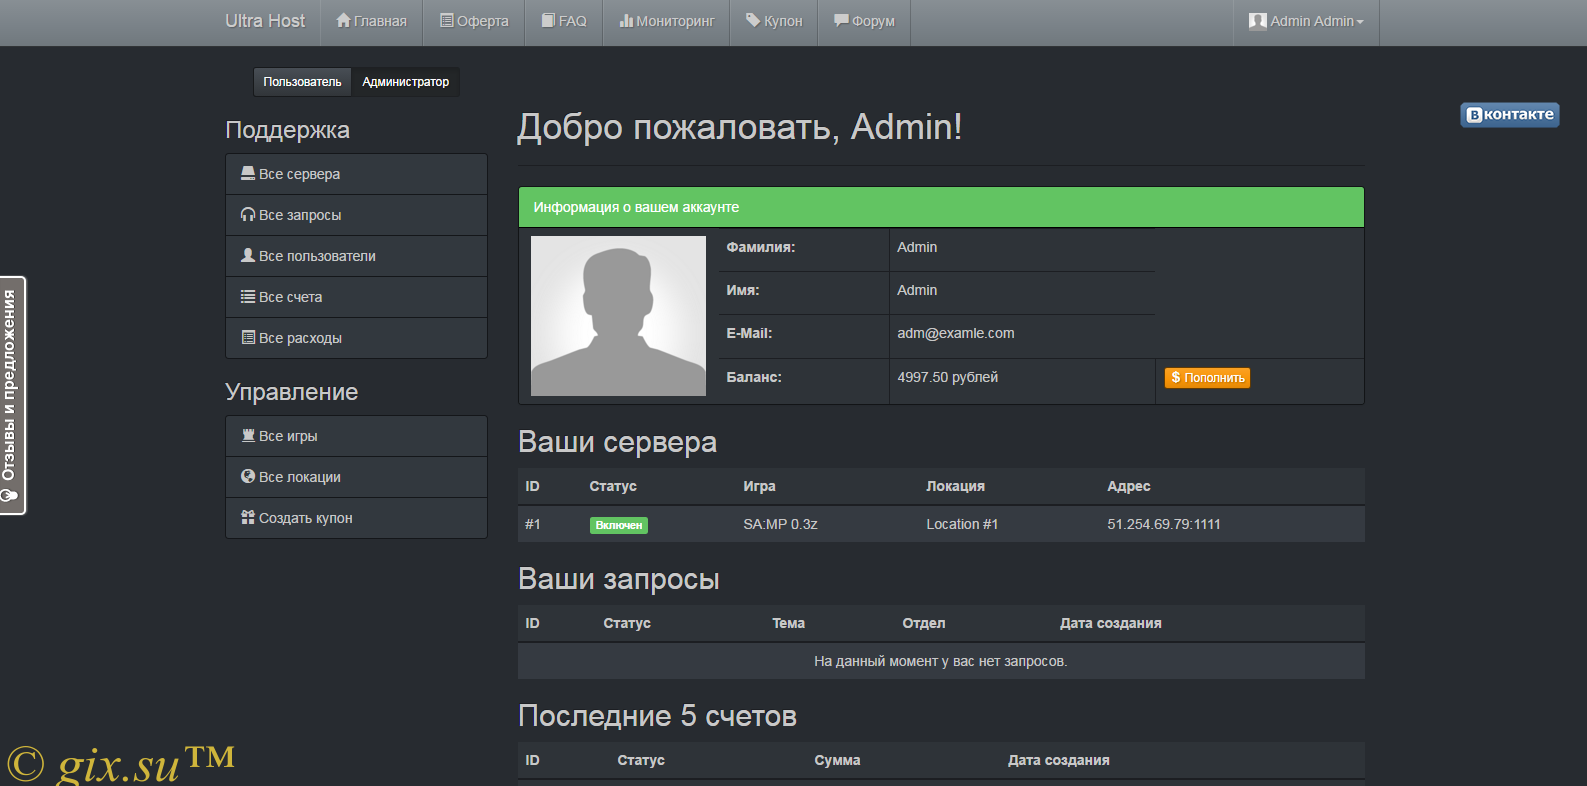The height and width of the screenshot is (786, 1587).
Task: Click the Включен status badge
Action: (618, 525)
